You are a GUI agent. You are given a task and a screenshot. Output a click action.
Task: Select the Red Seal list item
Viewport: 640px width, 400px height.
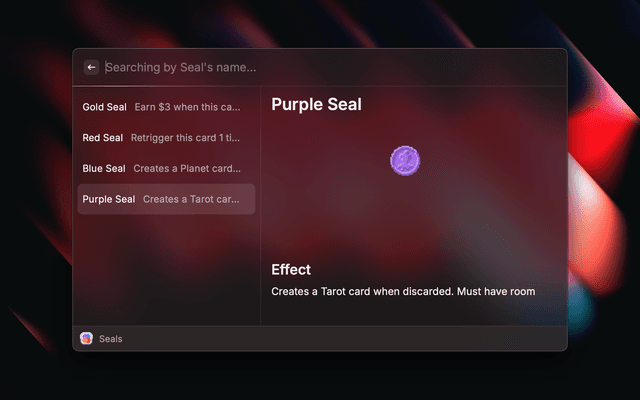coord(102,138)
